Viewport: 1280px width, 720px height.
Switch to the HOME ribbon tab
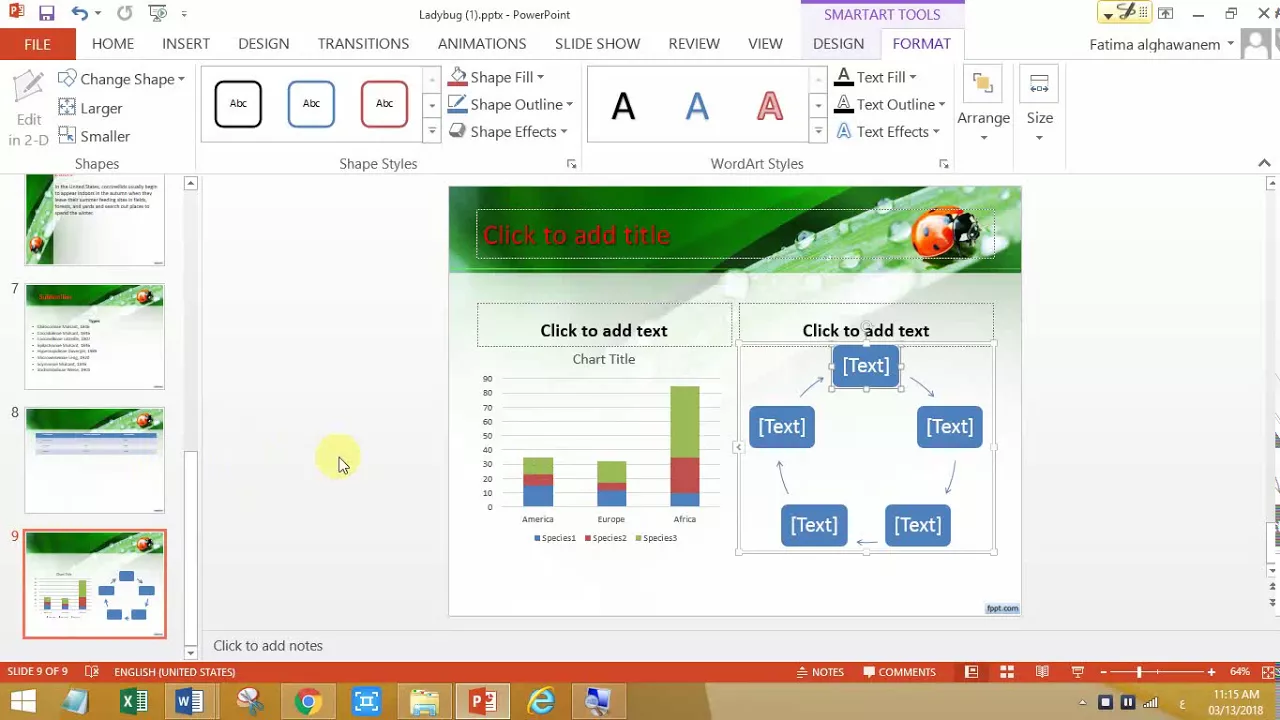[x=113, y=44]
